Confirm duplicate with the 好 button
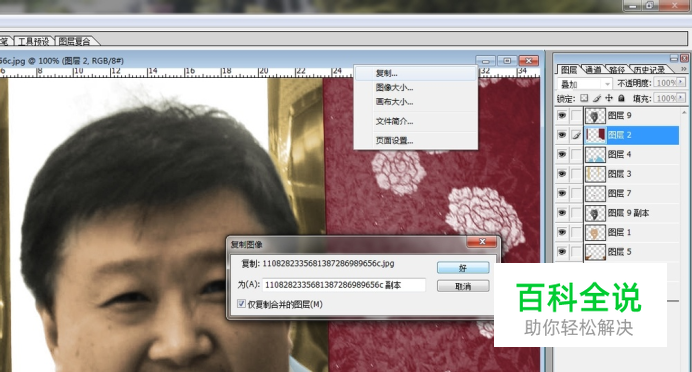The width and height of the screenshot is (692, 372). click(463, 268)
